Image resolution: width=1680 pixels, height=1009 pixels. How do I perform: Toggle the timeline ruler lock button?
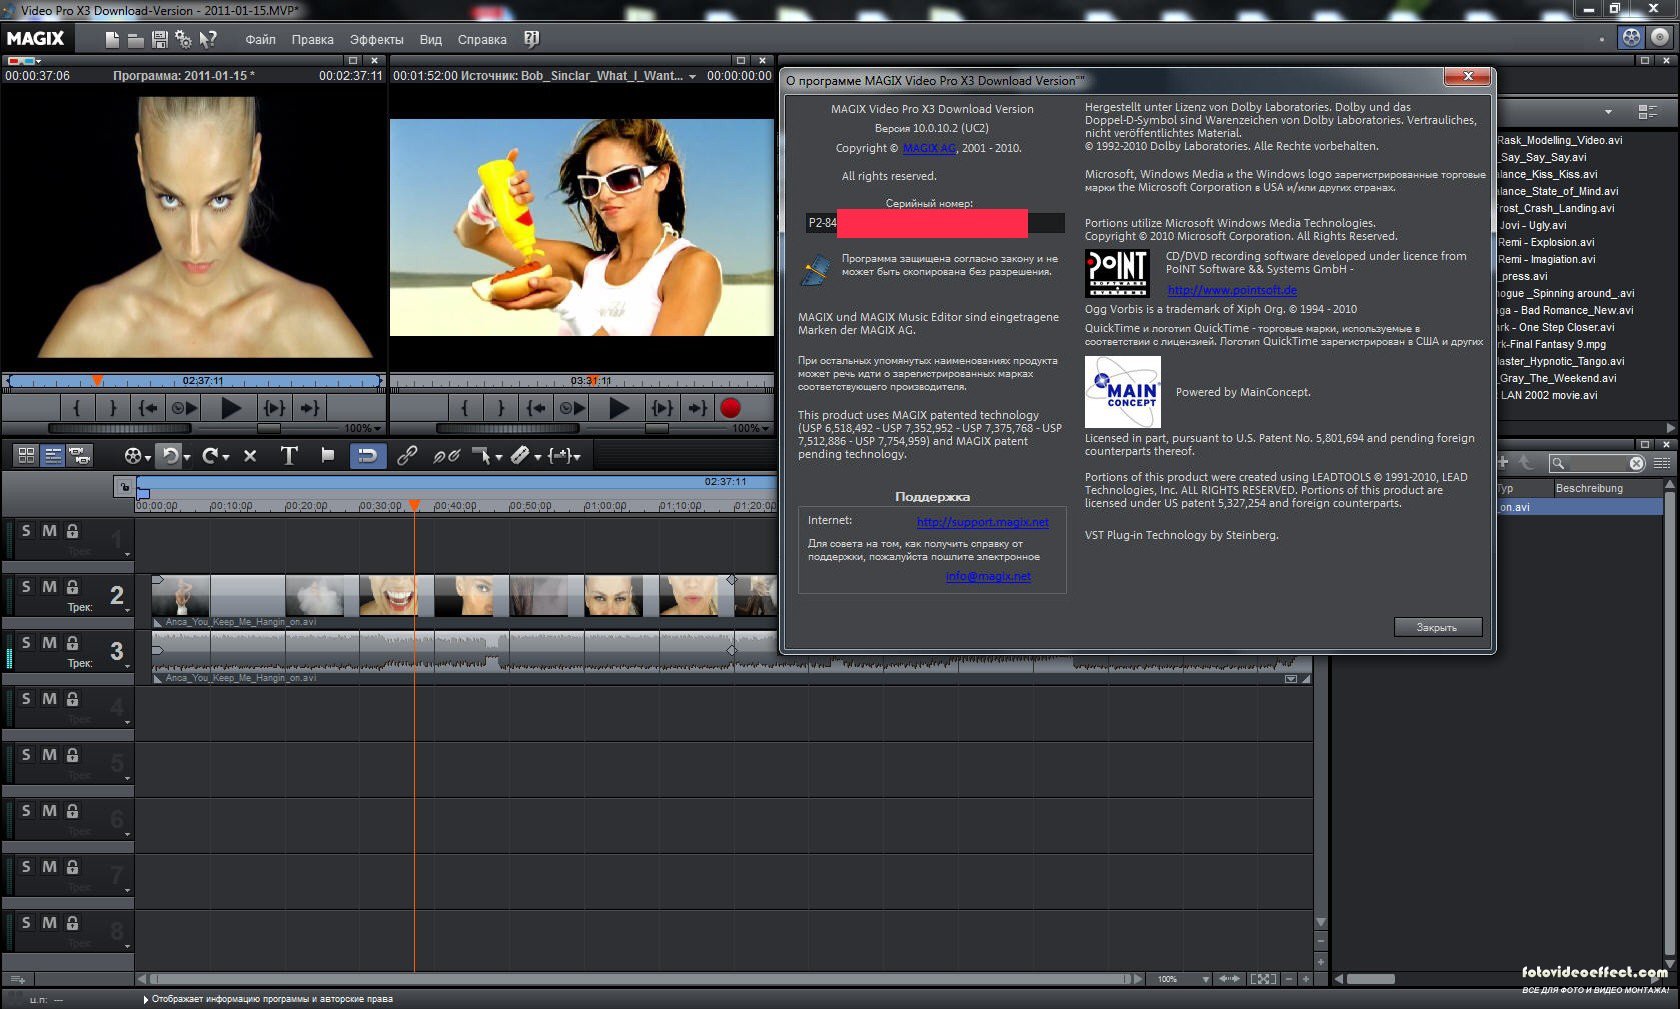coord(124,487)
